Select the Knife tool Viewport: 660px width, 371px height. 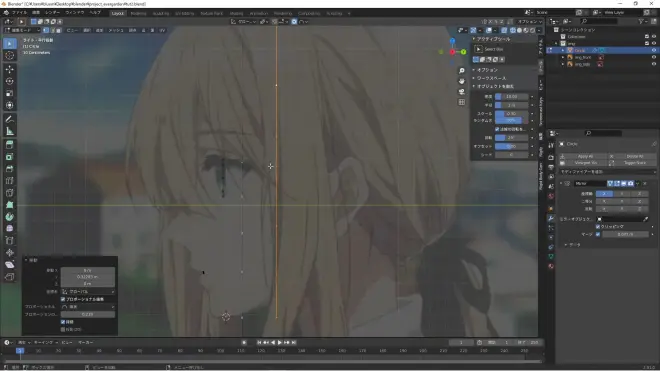coord(10,193)
